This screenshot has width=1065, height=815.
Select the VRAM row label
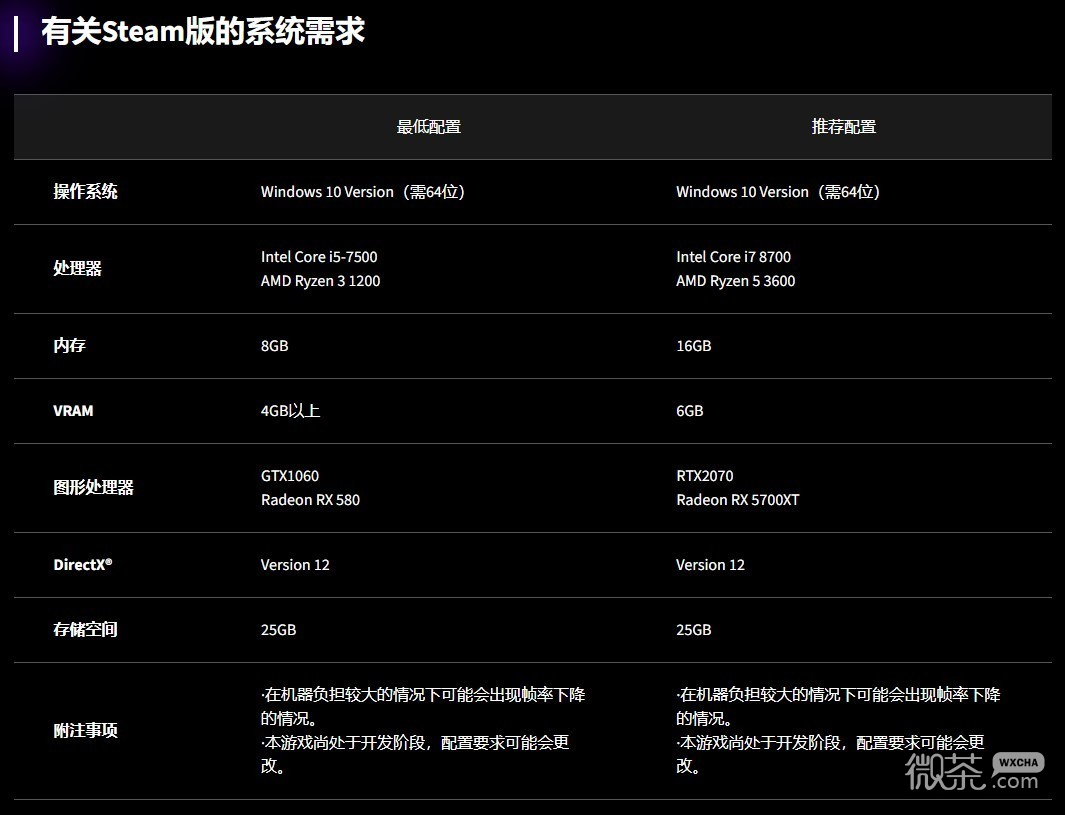[73, 411]
